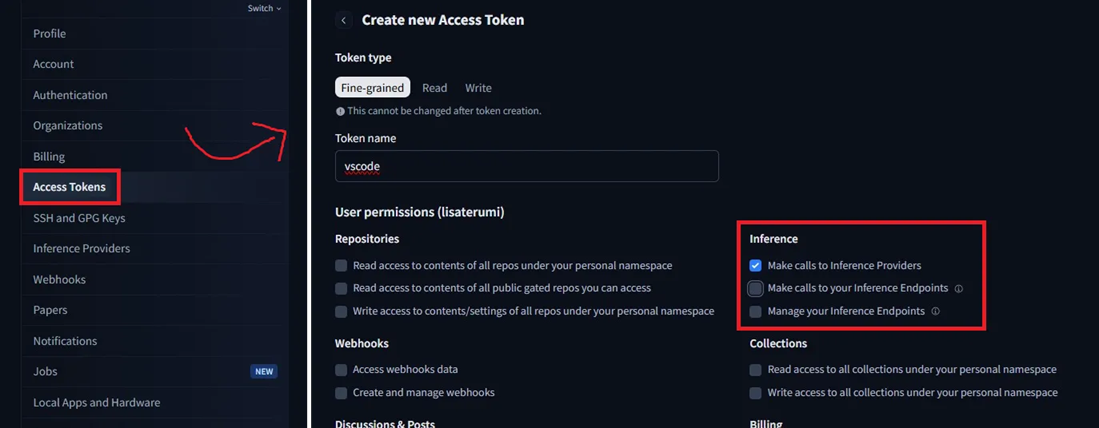Choose the Fine-grained token type
The image size is (1099, 428).
click(372, 88)
